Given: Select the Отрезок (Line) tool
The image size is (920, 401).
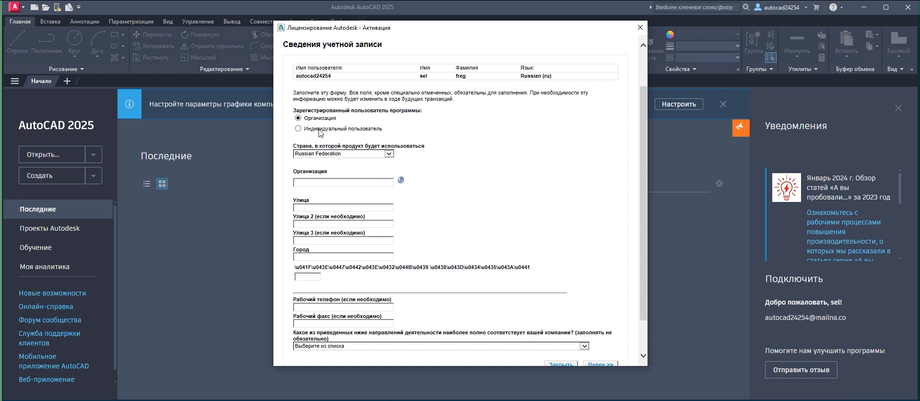Looking at the screenshot, I should point(17,42).
